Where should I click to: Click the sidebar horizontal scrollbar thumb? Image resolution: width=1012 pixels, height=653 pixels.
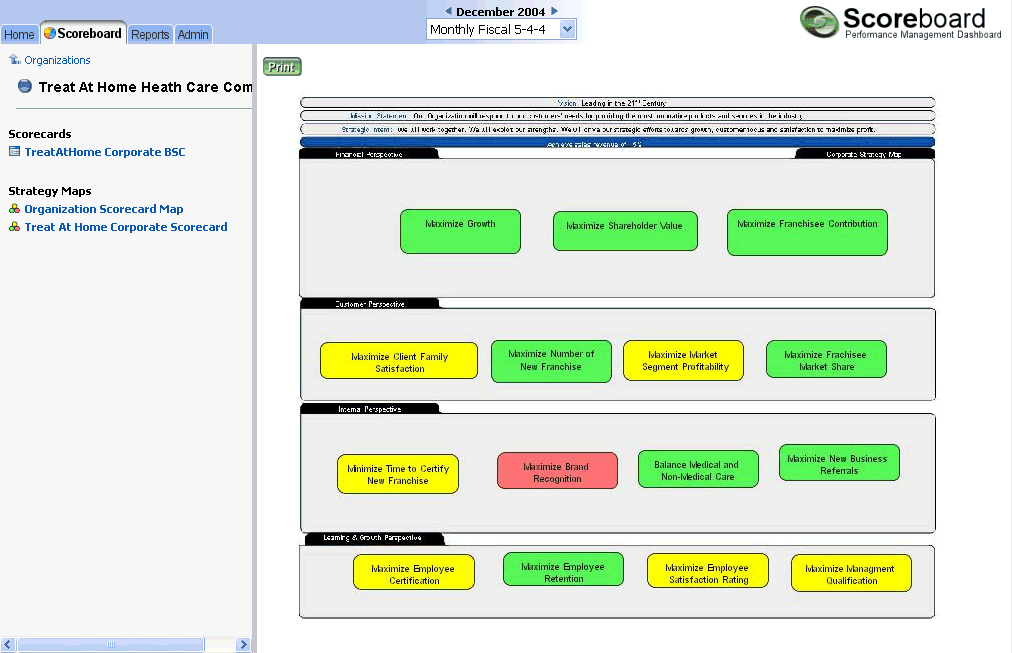[110, 644]
